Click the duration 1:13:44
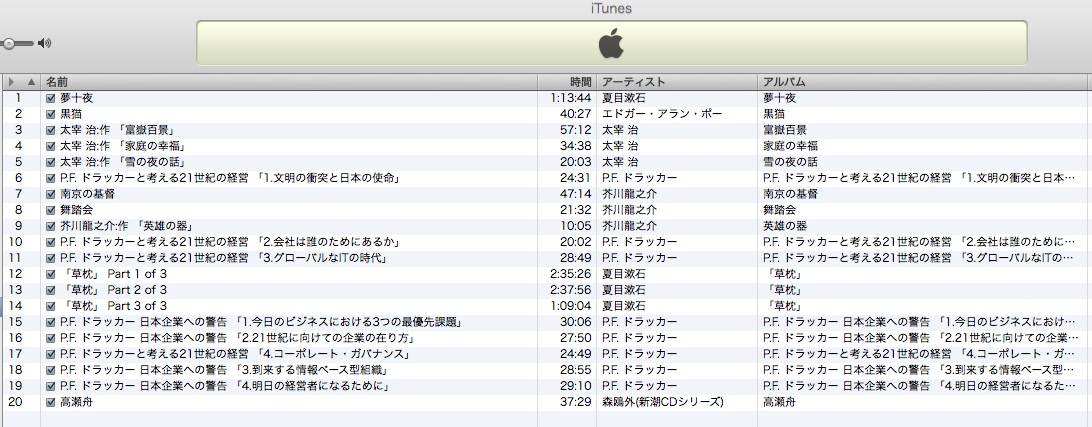 point(570,98)
